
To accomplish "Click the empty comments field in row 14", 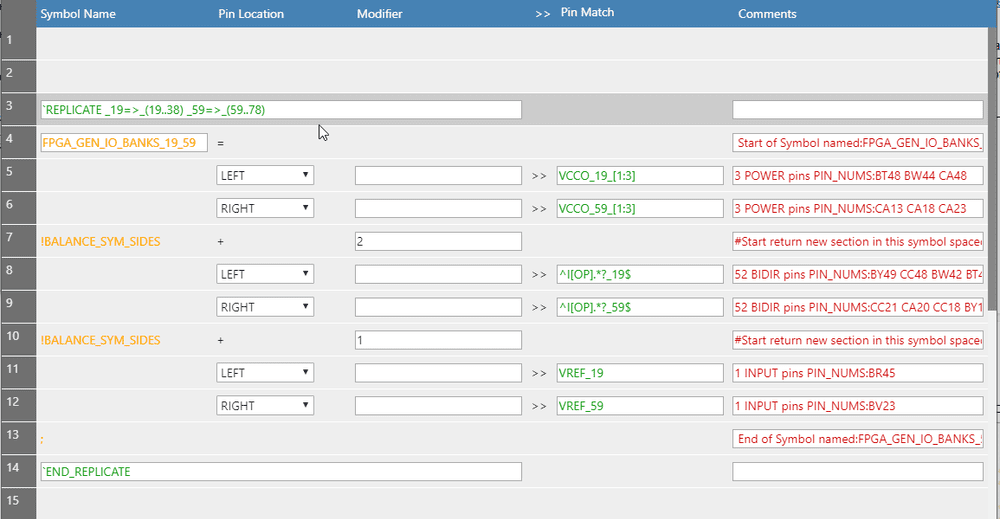I will pos(858,472).
